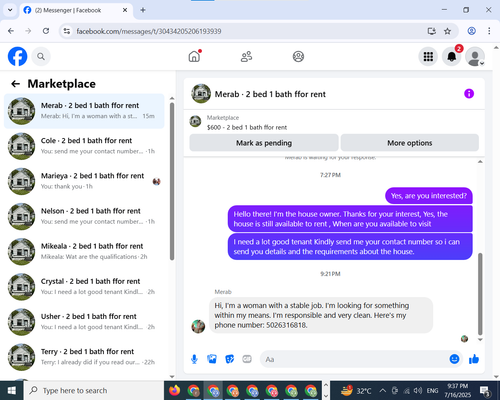Click conversation list scrollbar
Image resolution: width=500 pixels, height=400 pixels.
172,182
